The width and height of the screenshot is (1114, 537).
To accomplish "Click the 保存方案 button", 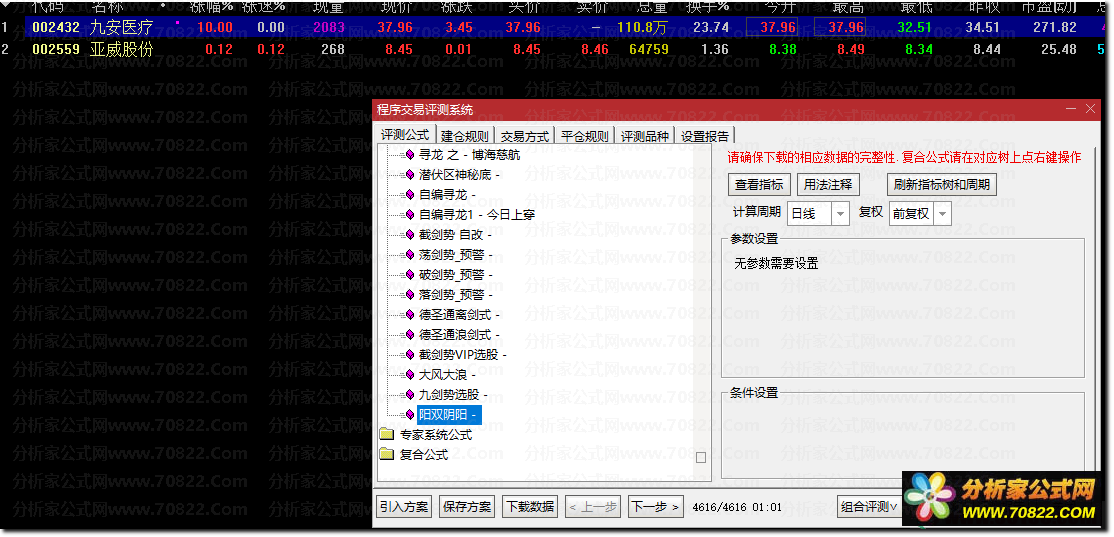I will coord(467,506).
